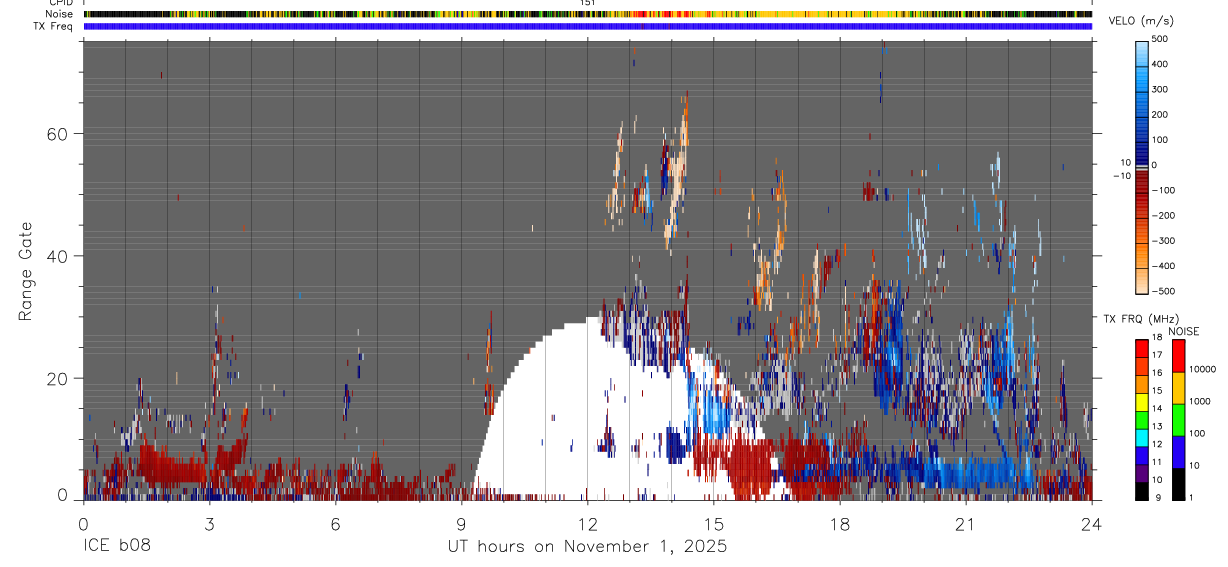The height and width of the screenshot is (567, 1228).
Task: Select the 3 tick on UT hours axis
Action: click(x=209, y=523)
